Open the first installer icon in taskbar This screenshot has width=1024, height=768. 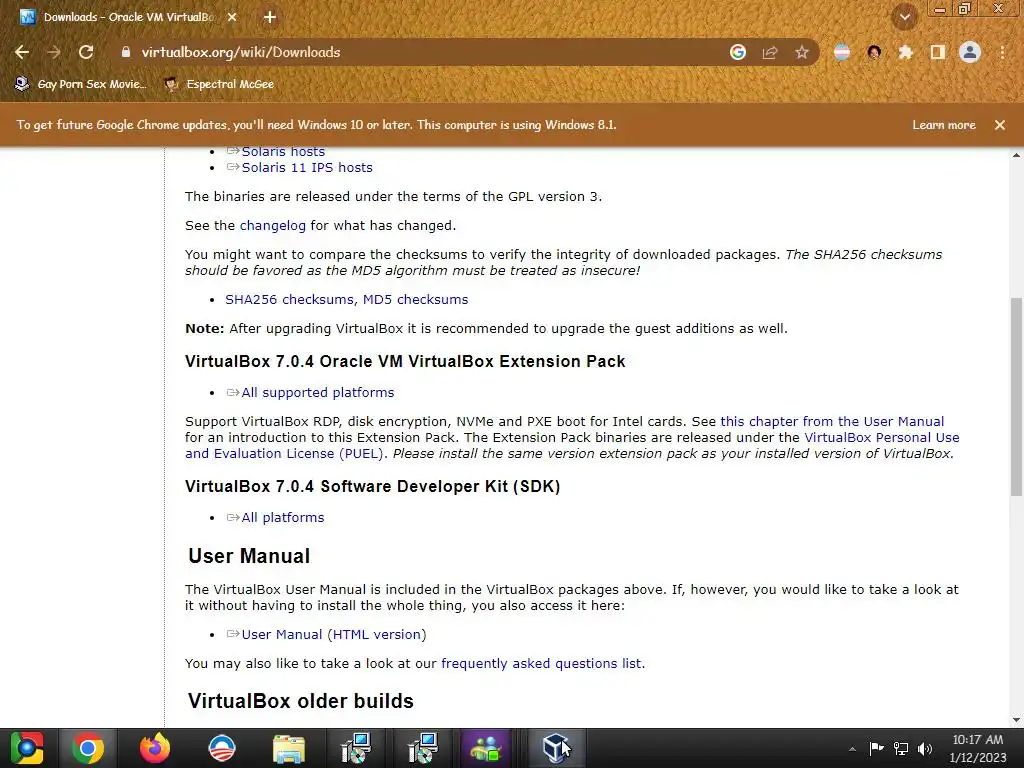[x=356, y=748]
